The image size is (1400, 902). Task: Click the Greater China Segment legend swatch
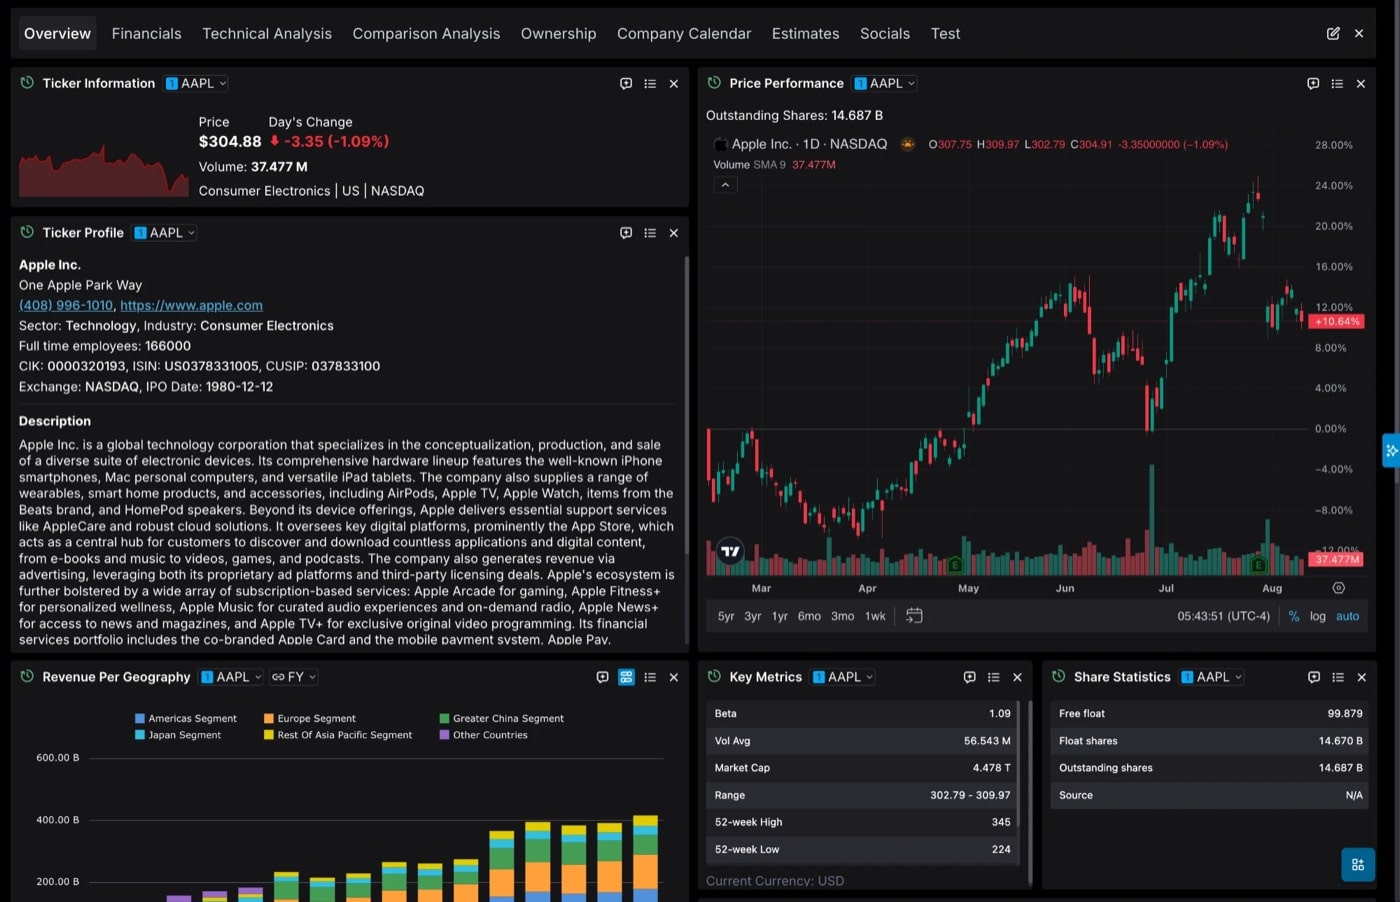444,718
